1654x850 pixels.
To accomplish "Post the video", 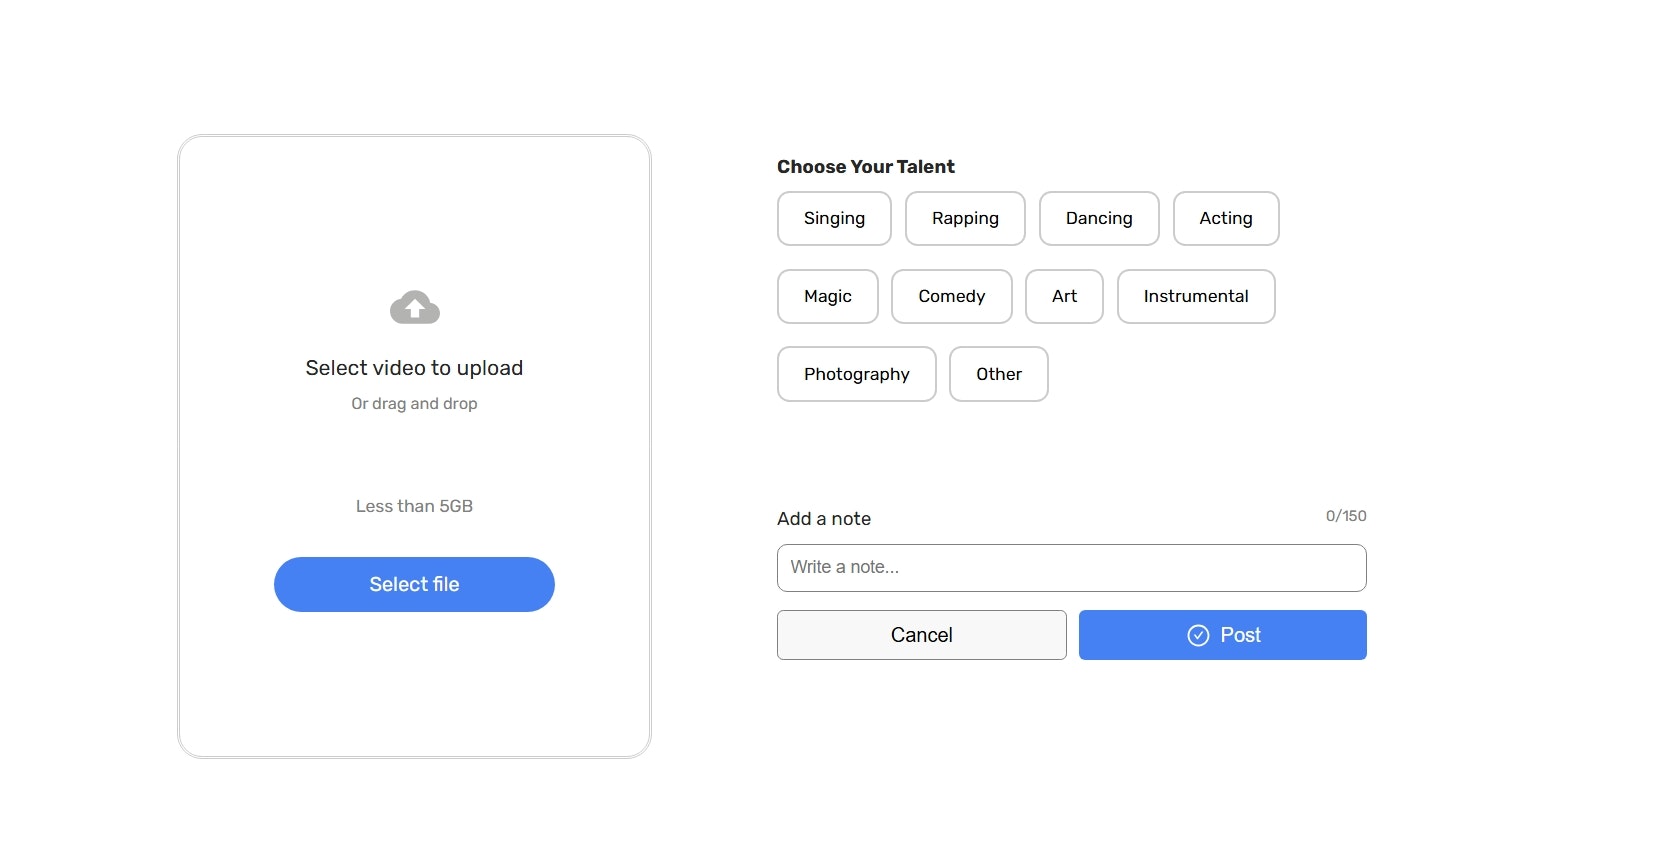I will [1223, 635].
